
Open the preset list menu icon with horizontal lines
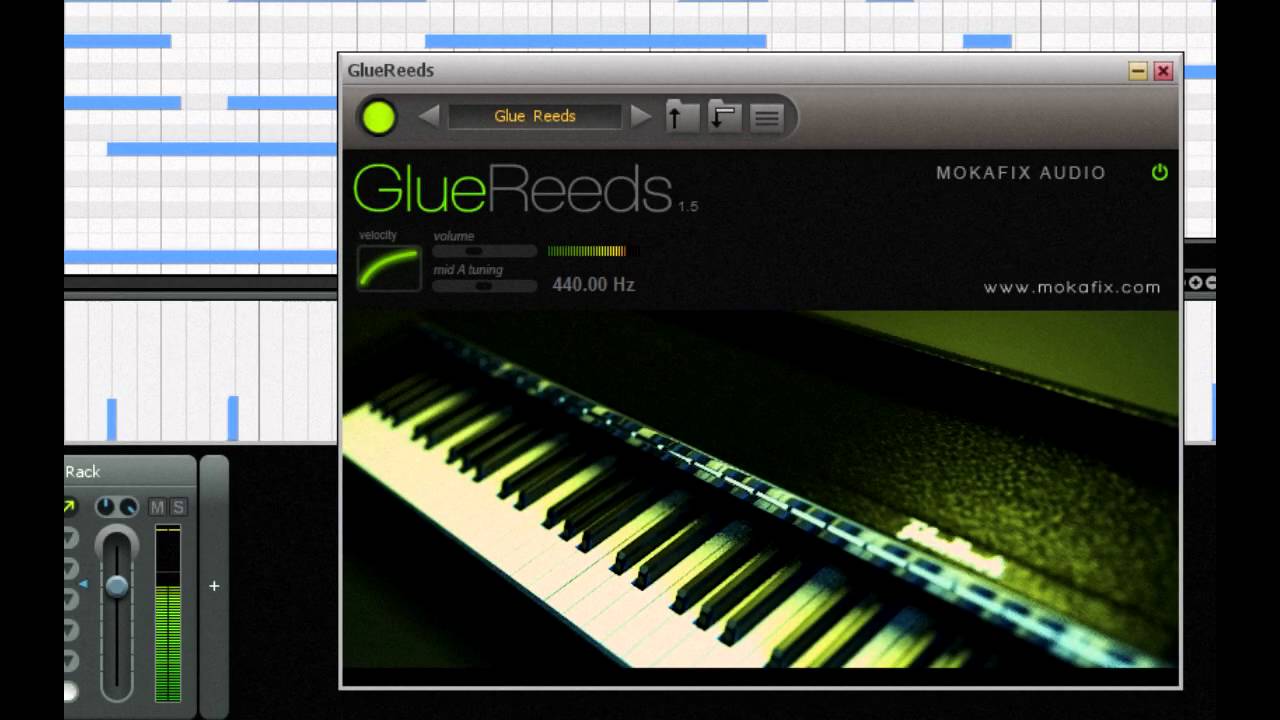click(767, 118)
